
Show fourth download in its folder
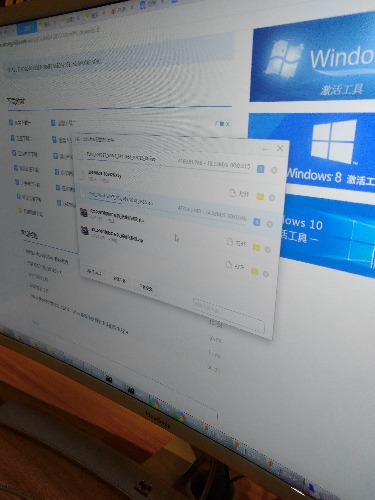pos(256,247)
